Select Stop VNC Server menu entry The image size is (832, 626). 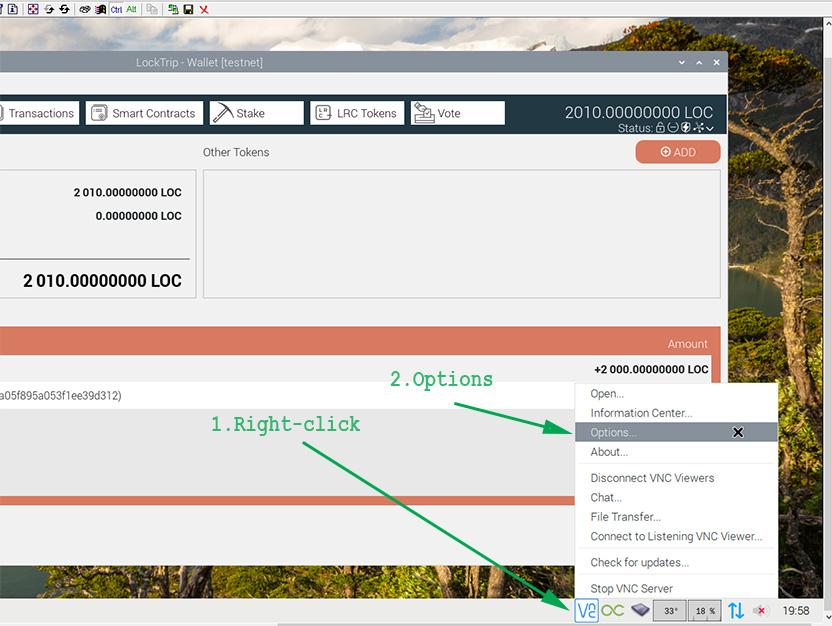tap(631, 588)
